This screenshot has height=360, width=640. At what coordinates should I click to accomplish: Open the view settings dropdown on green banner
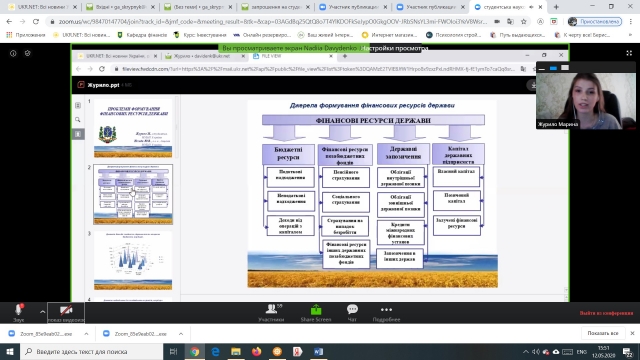395,49
